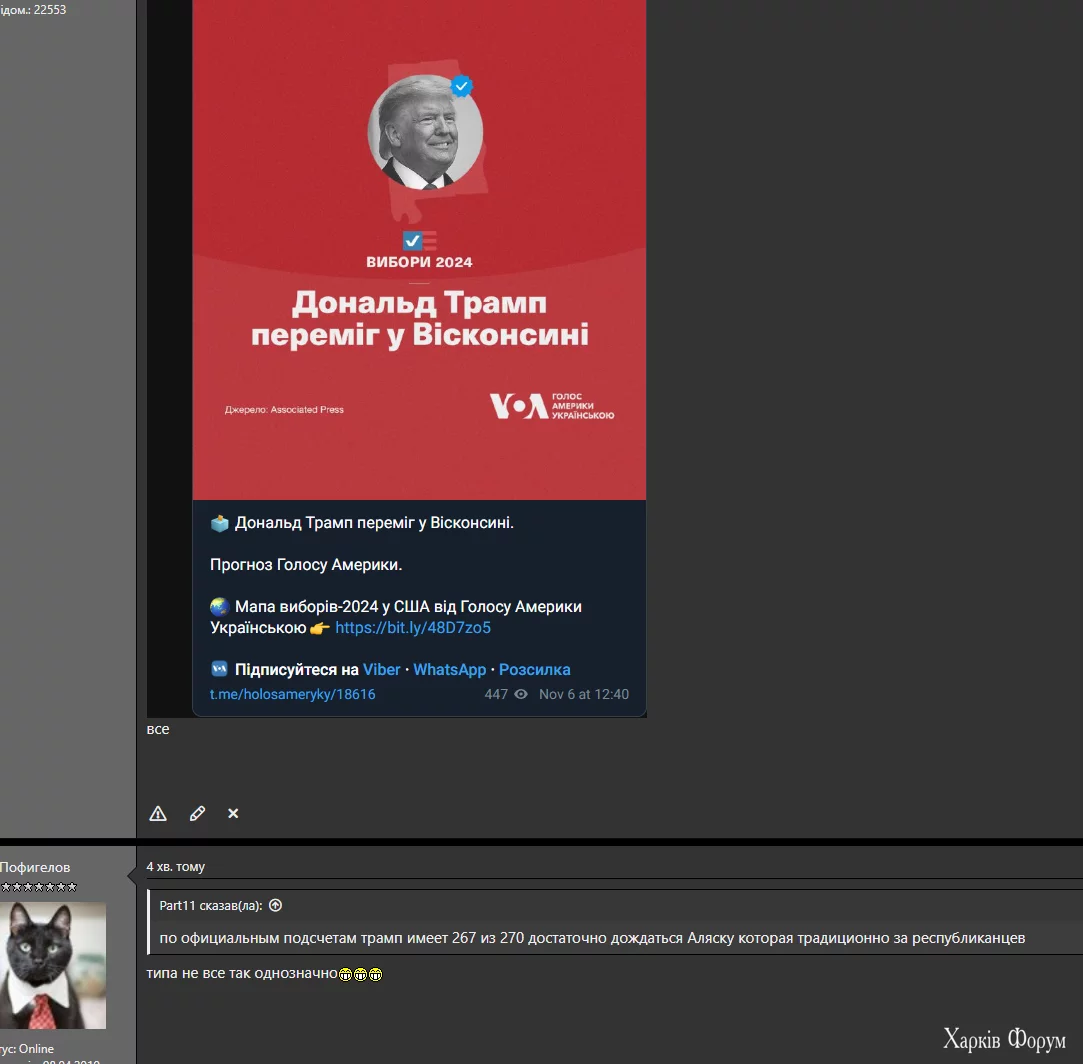
Task: Click the eye icon next to 447 views
Action: point(521,694)
